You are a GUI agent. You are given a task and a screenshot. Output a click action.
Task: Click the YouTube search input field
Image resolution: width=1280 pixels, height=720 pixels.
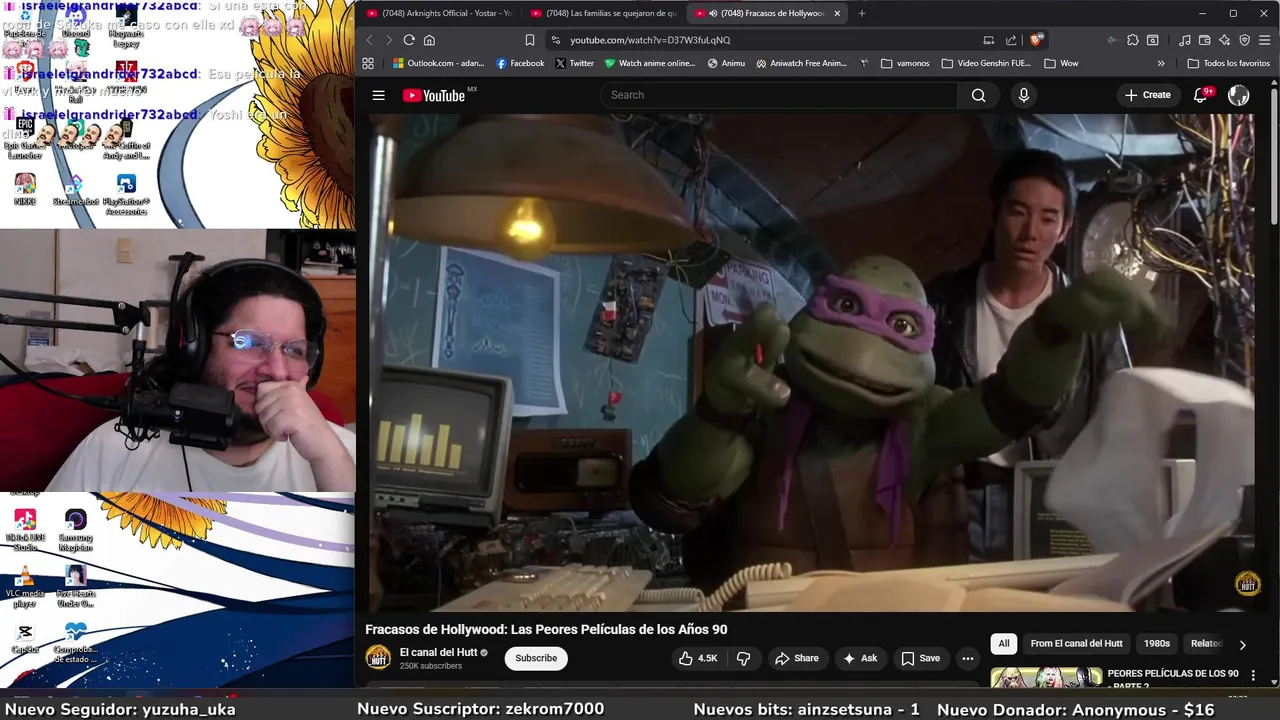(780, 95)
